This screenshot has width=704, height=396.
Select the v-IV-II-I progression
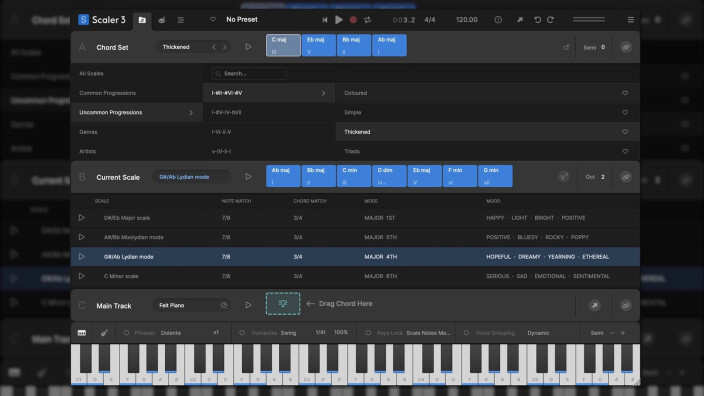pyautogui.click(x=268, y=151)
